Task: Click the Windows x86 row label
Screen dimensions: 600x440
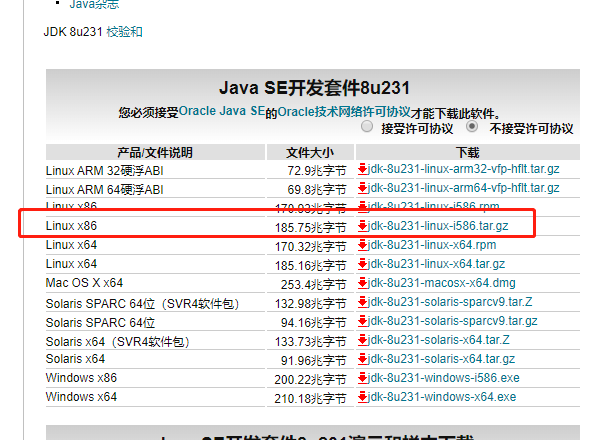Action: (81, 378)
